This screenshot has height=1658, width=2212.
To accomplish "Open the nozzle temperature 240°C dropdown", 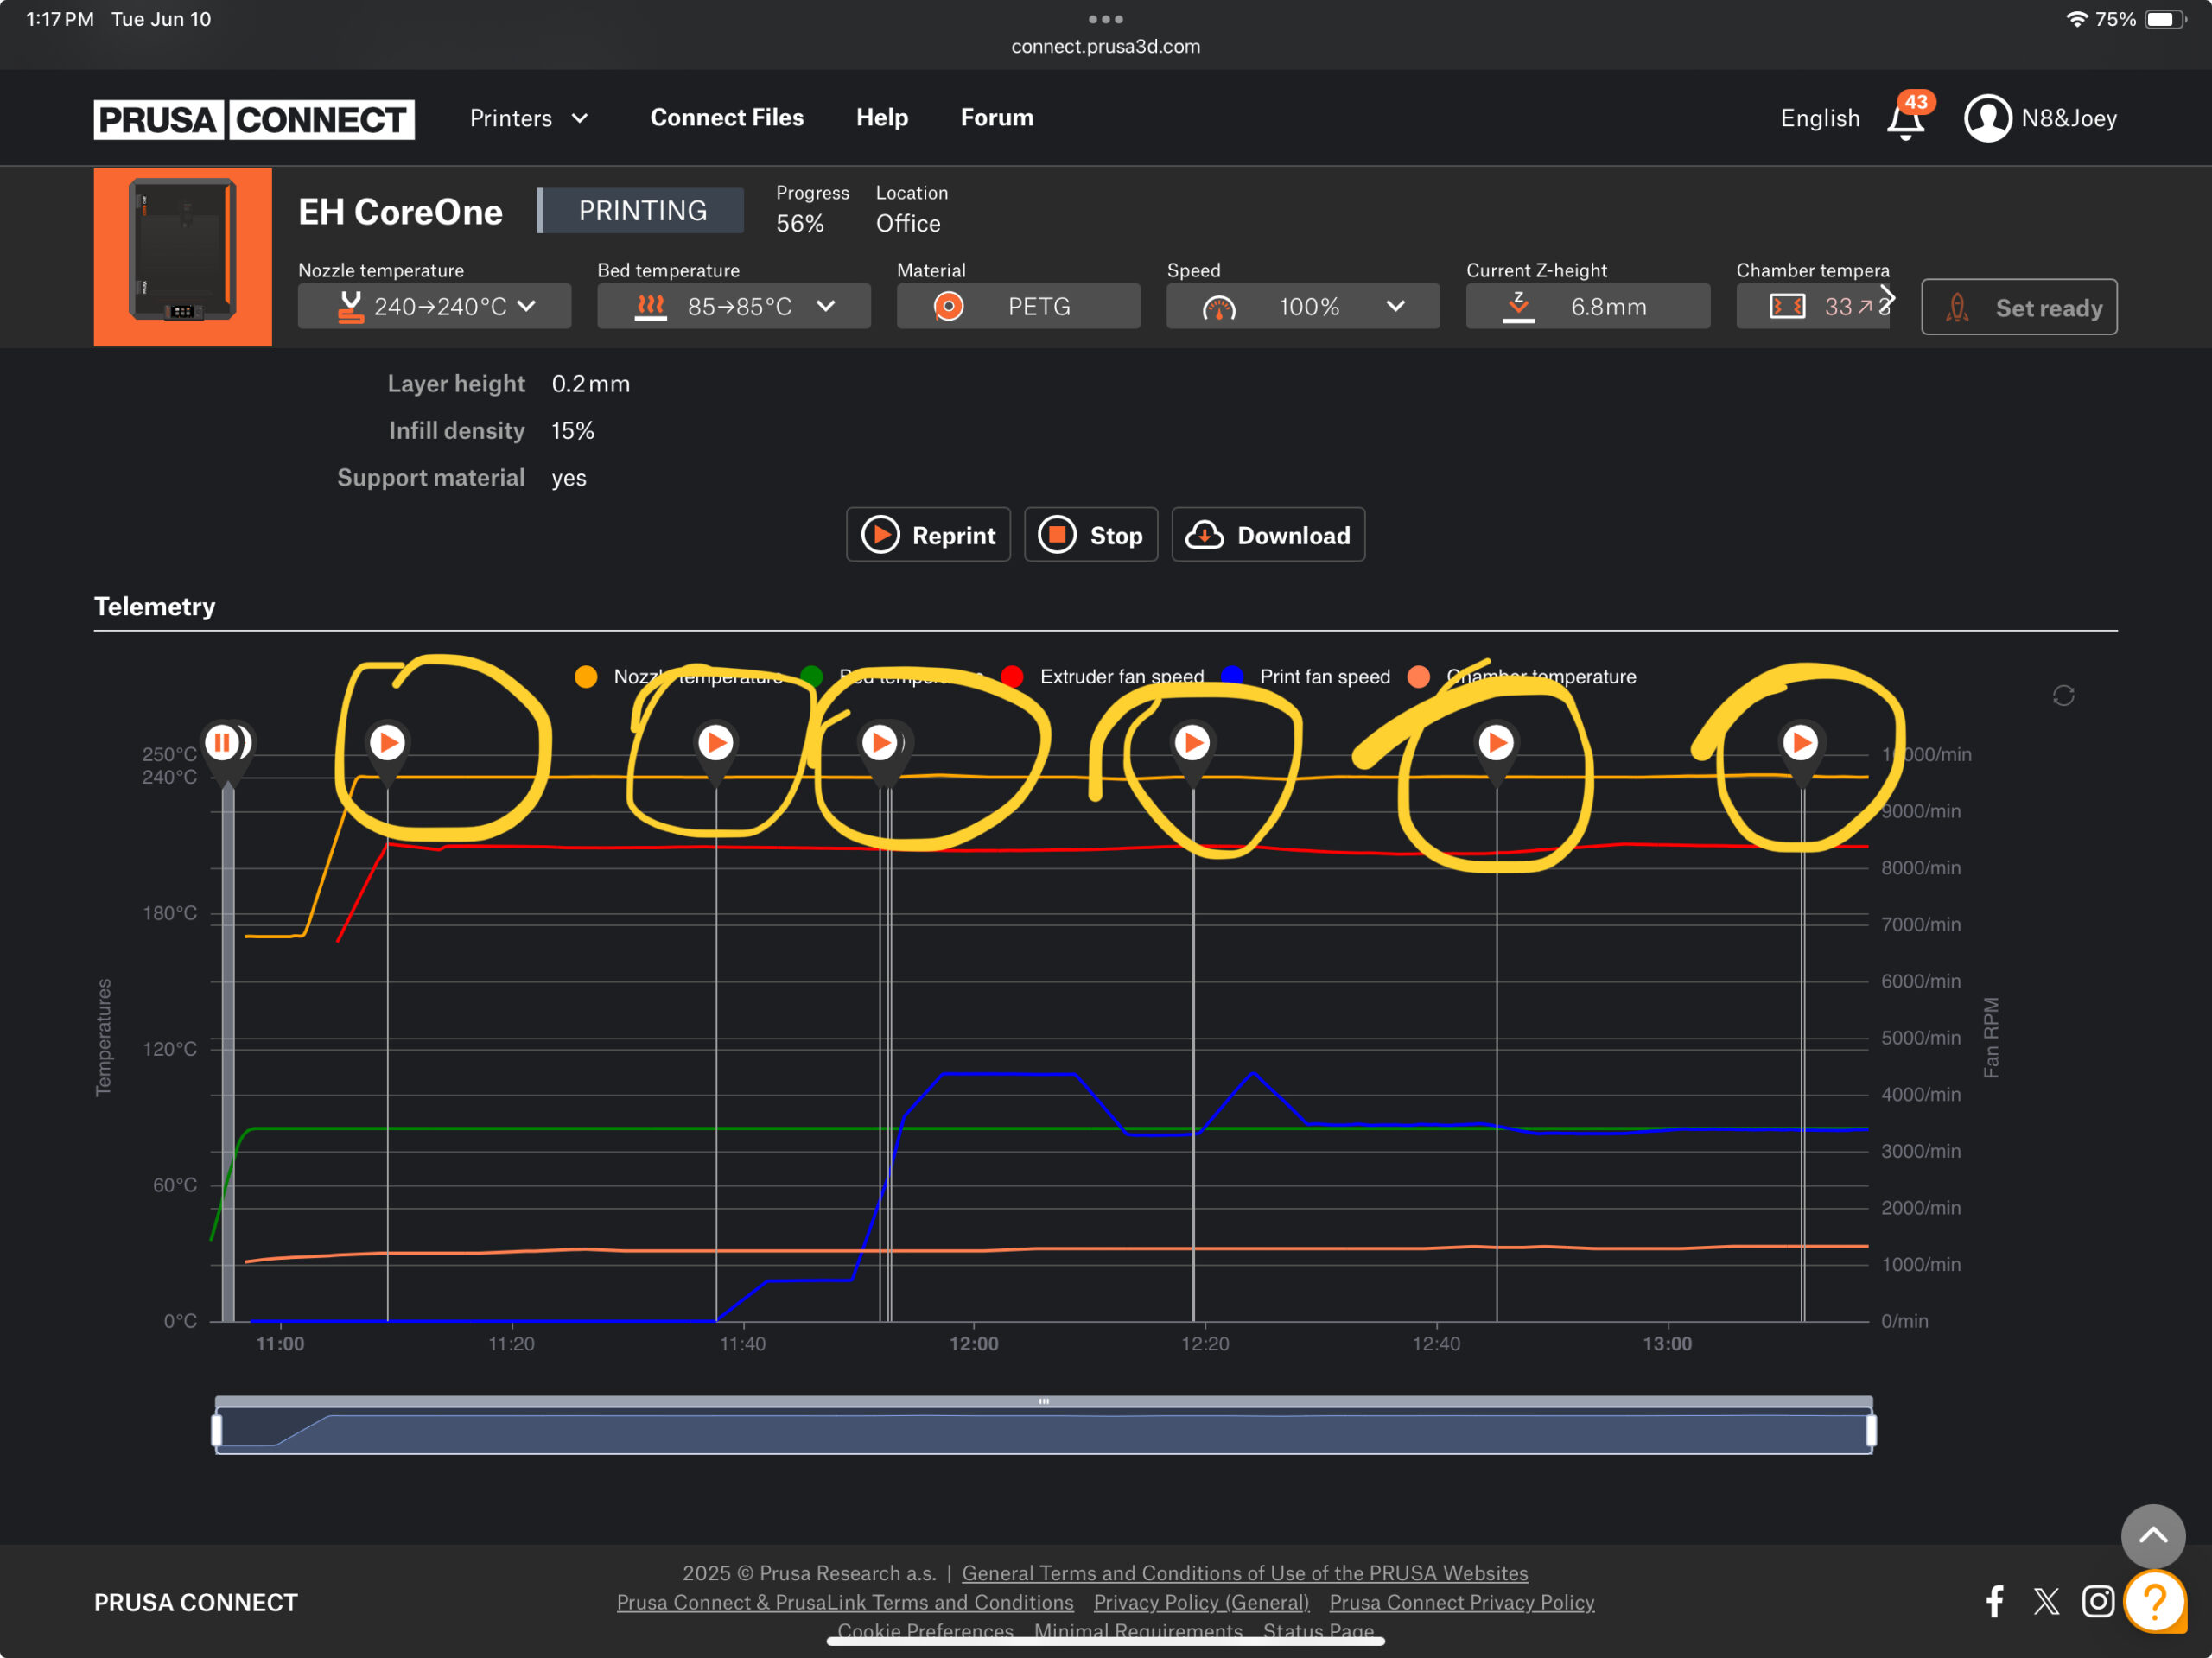I will pyautogui.click(x=434, y=306).
